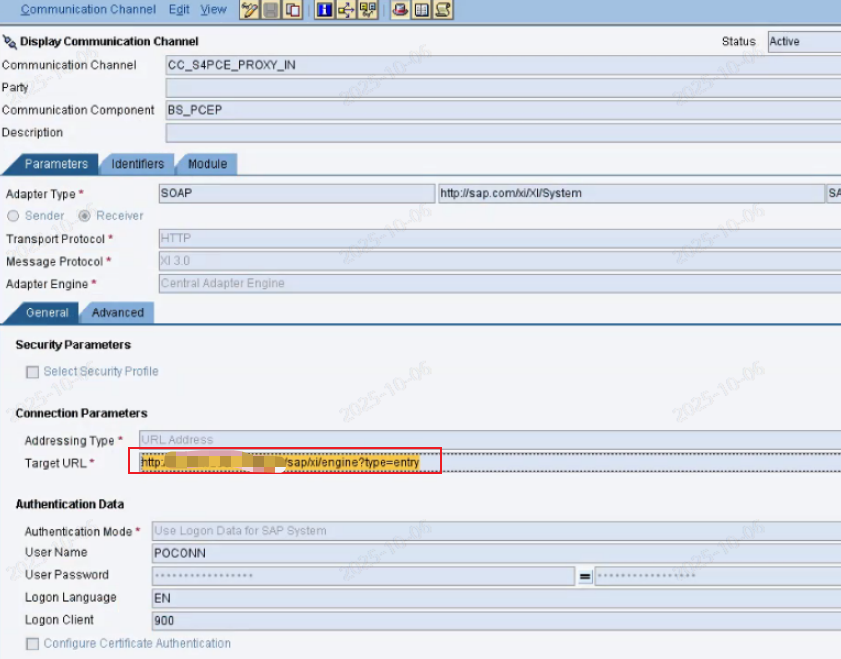Click the where-used arrows icon
The image size is (841, 659).
[346, 10]
